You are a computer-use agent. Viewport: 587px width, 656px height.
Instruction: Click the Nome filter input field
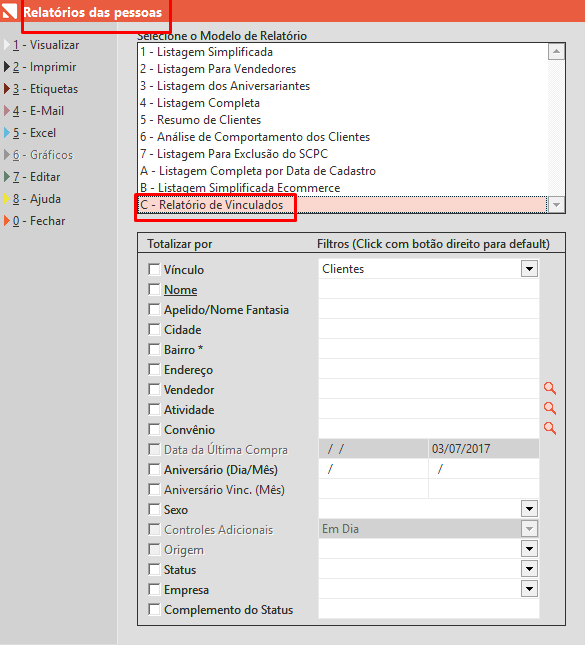coord(429,289)
